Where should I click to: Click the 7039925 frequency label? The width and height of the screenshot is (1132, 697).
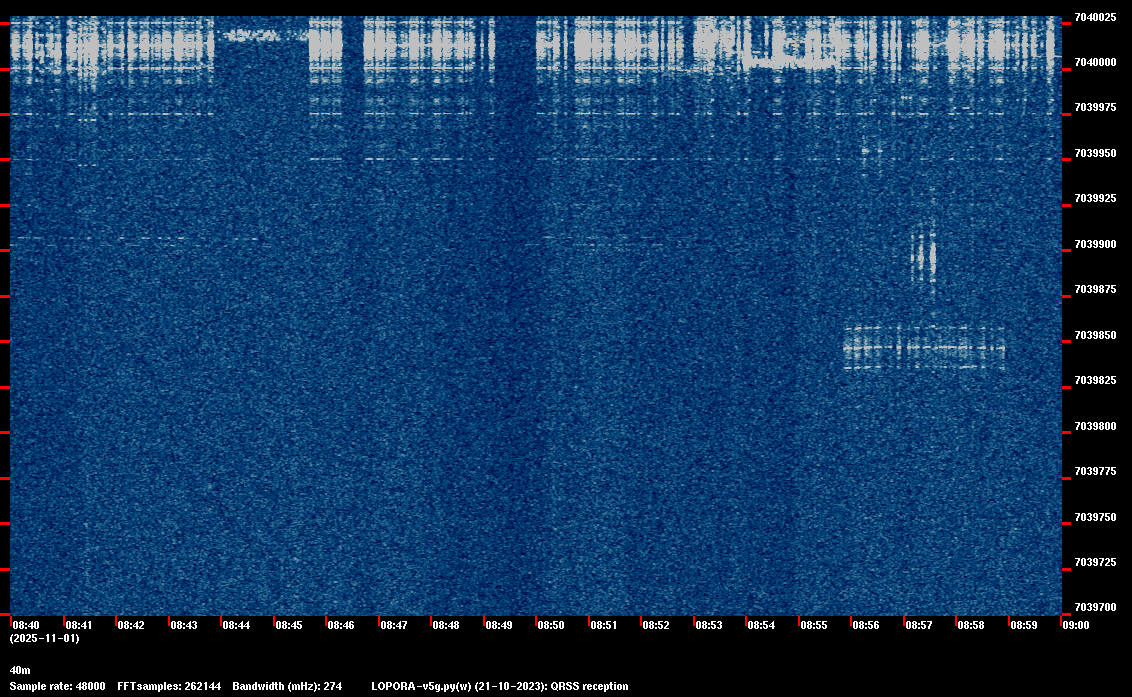[x=1095, y=199]
